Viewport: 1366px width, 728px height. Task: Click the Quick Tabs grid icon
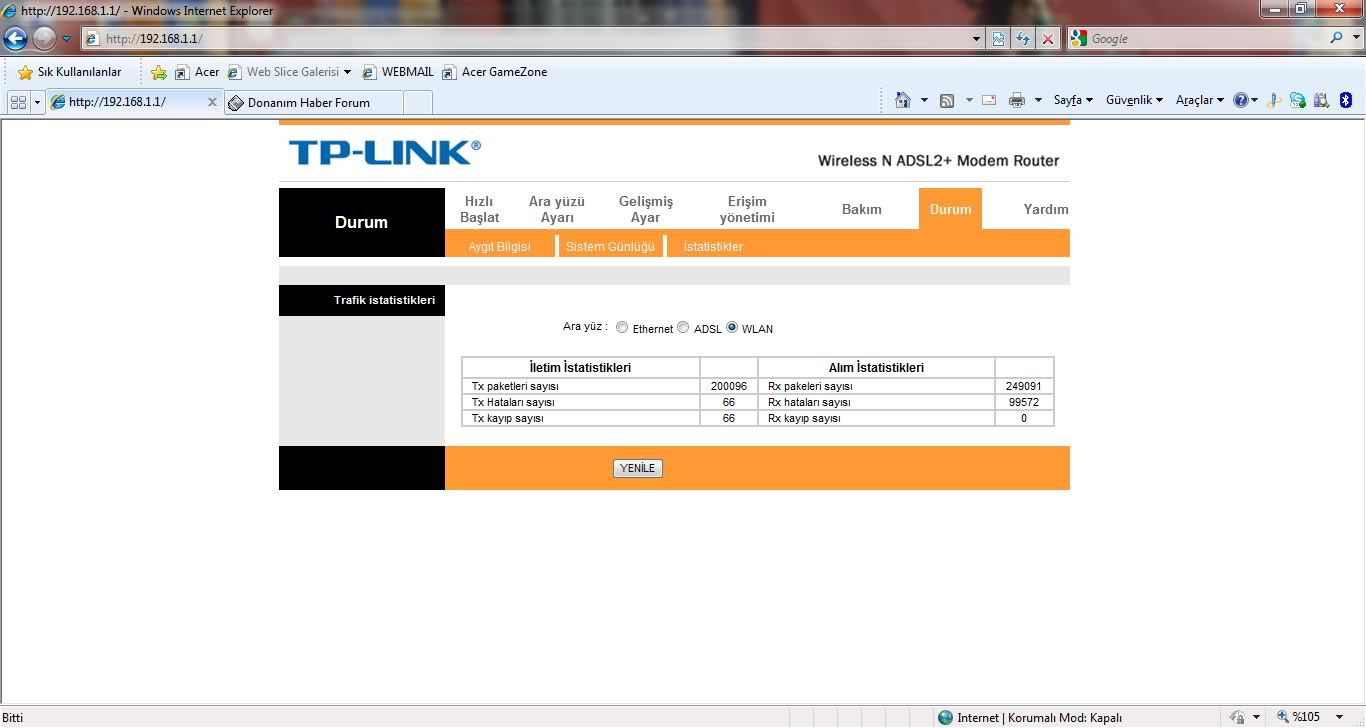point(18,102)
